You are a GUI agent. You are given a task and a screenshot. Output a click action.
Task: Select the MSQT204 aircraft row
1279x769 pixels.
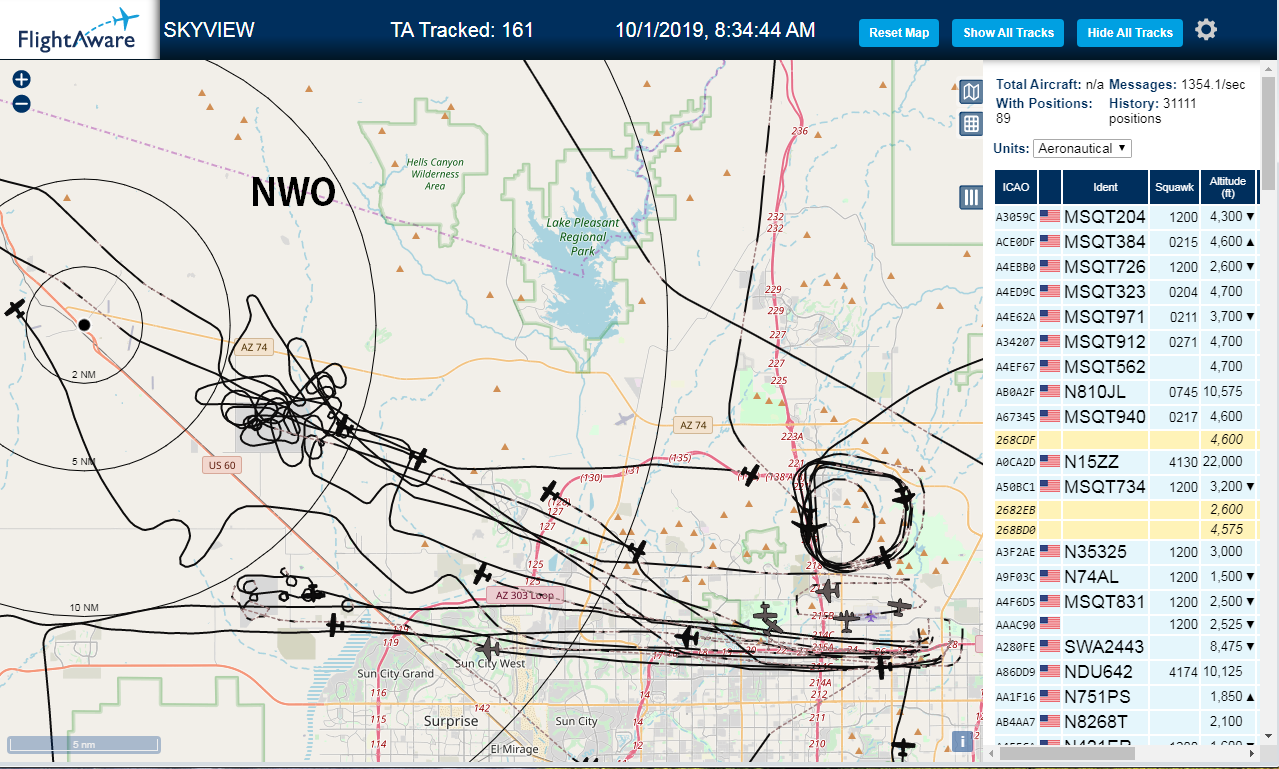[x=1125, y=216]
